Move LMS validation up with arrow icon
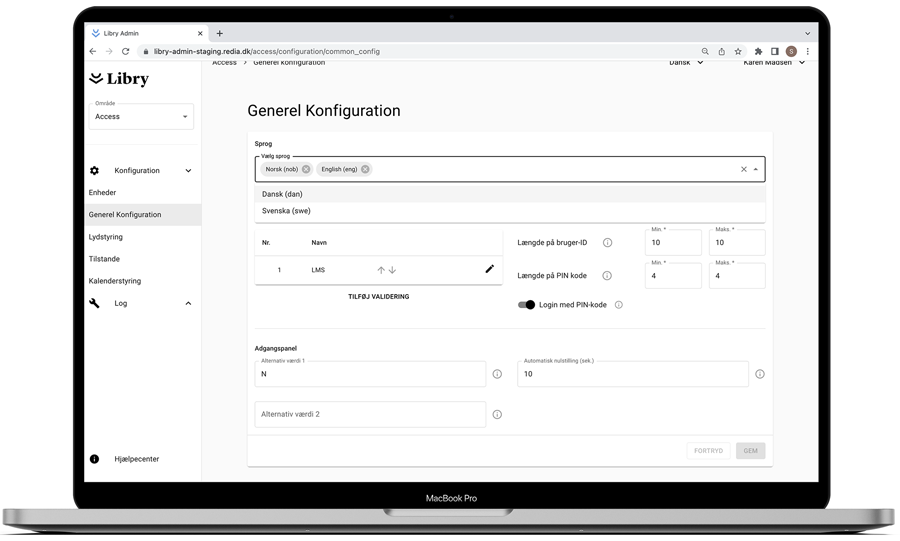The height and width of the screenshot is (541, 900). (381, 270)
